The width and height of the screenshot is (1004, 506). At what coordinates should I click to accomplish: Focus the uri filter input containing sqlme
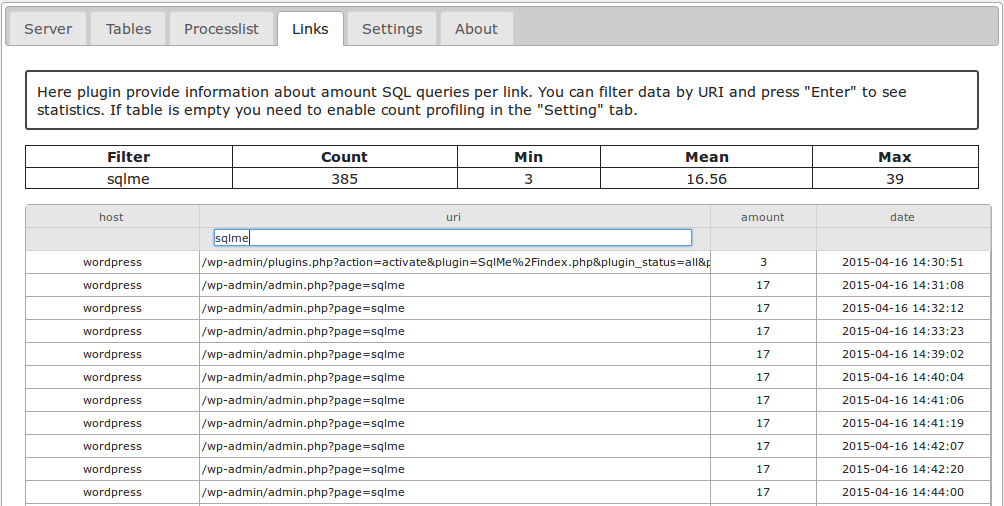[x=453, y=238]
